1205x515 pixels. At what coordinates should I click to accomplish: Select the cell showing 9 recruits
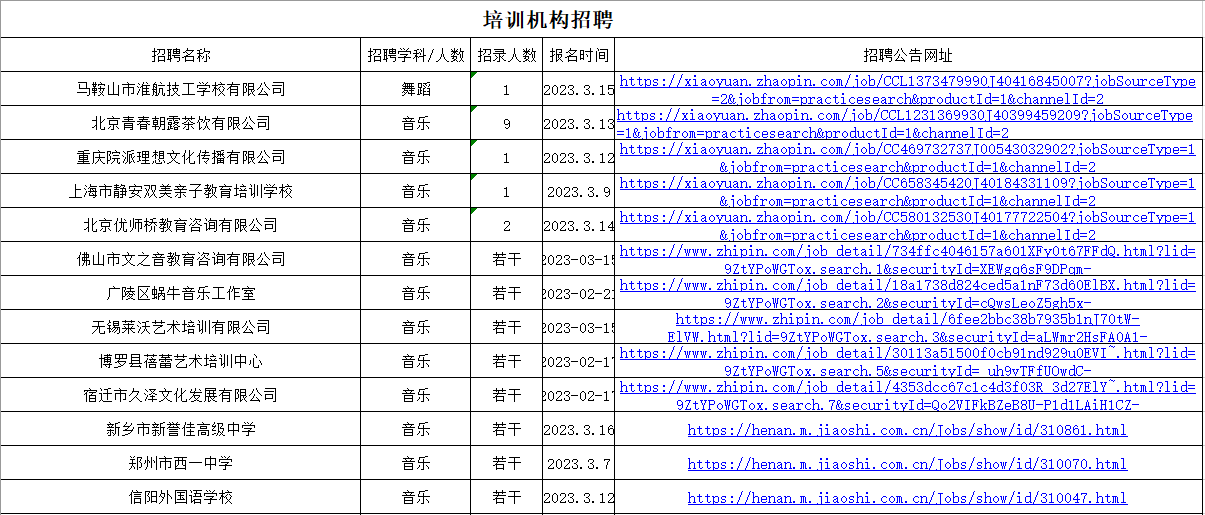(x=506, y=123)
